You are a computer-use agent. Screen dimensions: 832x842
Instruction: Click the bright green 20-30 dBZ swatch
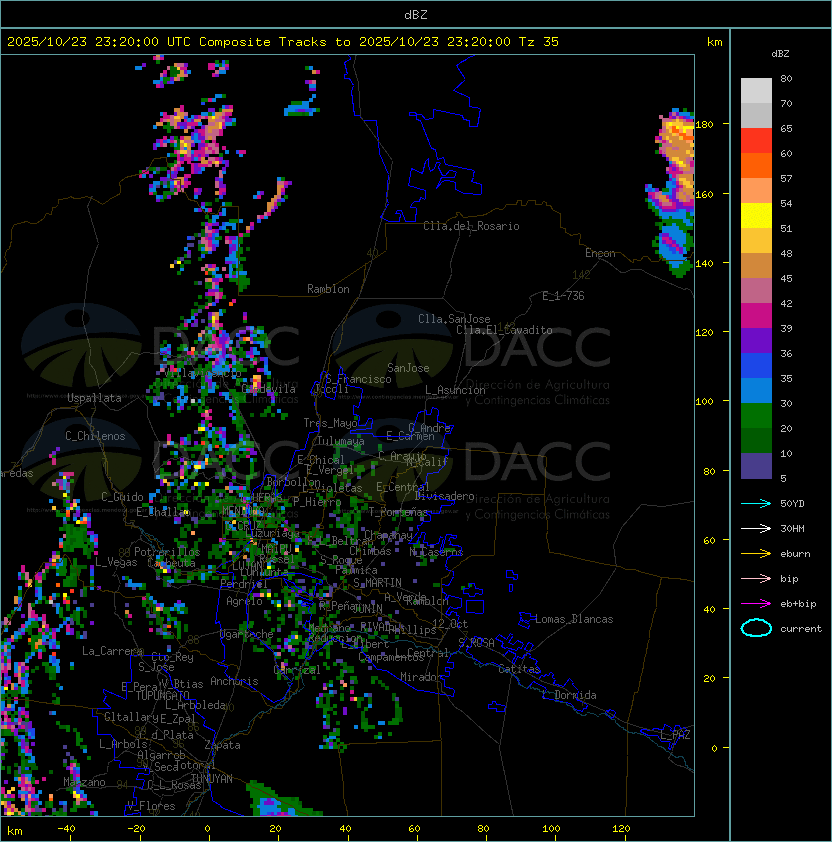coord(756,416)
